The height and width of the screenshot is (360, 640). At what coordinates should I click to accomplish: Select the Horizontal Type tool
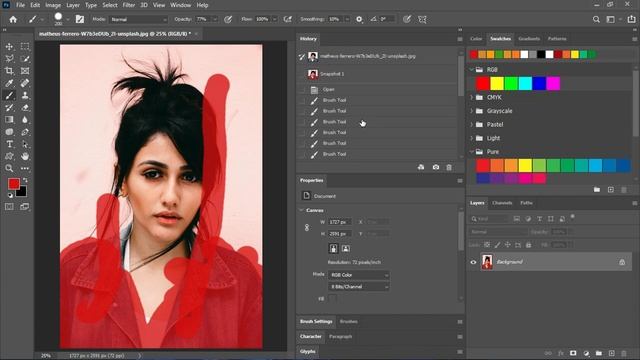click(9, 144)
